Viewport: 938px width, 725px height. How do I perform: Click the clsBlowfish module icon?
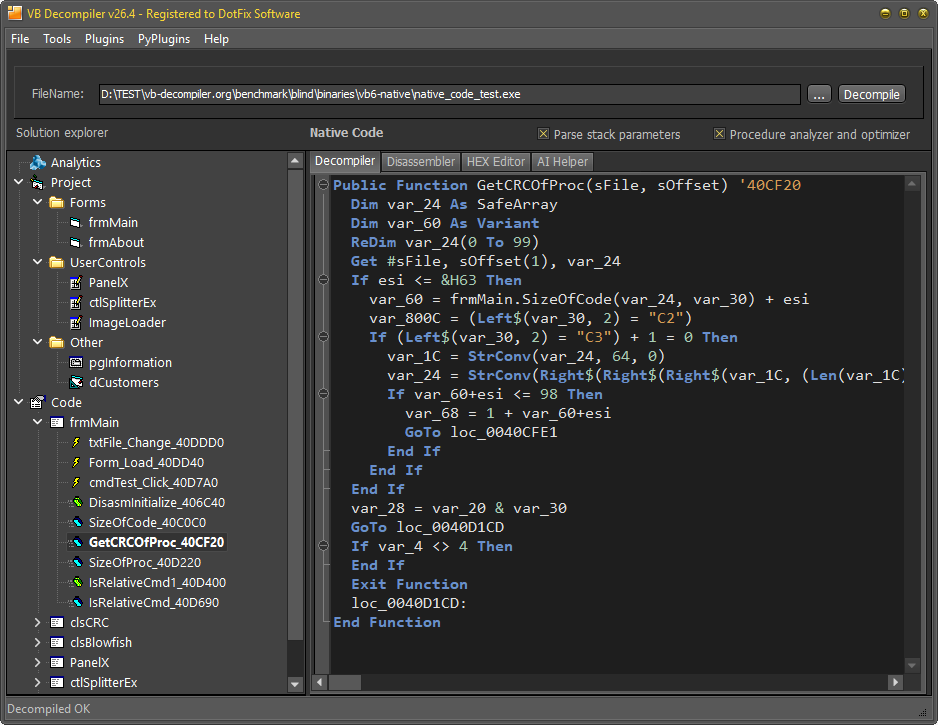[x=57, y=642]
